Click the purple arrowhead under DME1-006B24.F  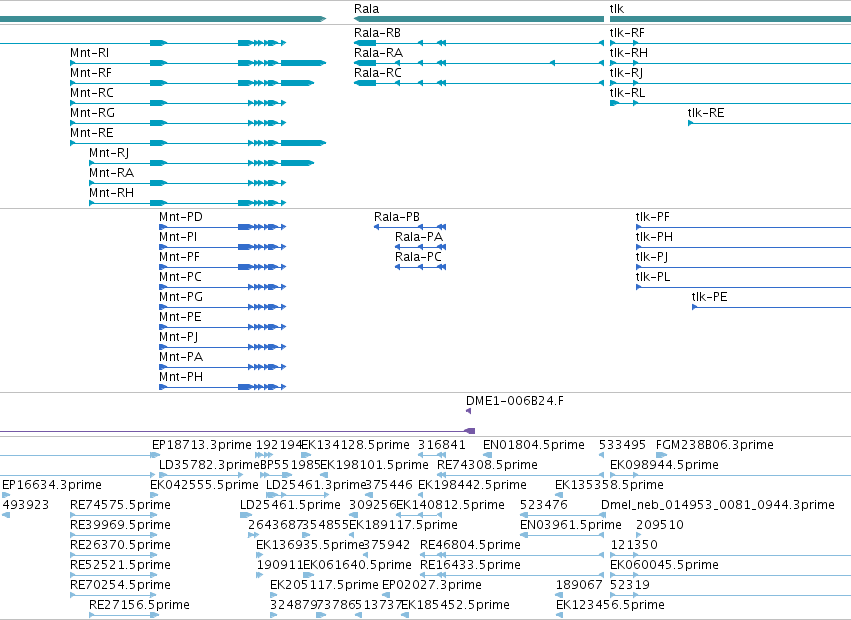pos(468,411)
